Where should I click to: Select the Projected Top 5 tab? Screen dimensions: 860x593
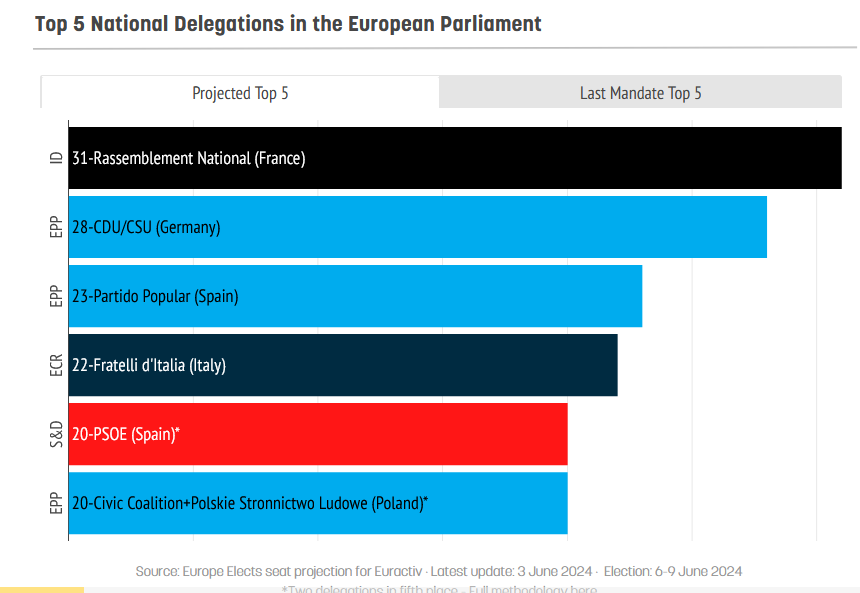(240, 93)
